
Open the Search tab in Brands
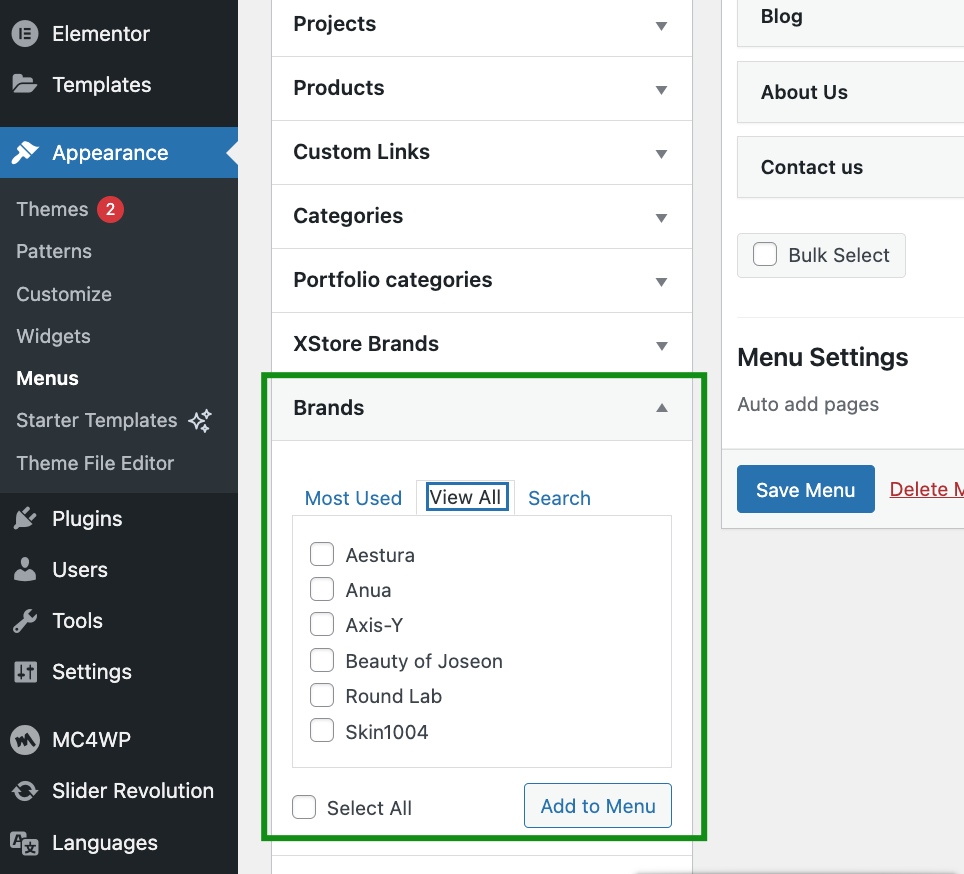click(x=559, y=498)
